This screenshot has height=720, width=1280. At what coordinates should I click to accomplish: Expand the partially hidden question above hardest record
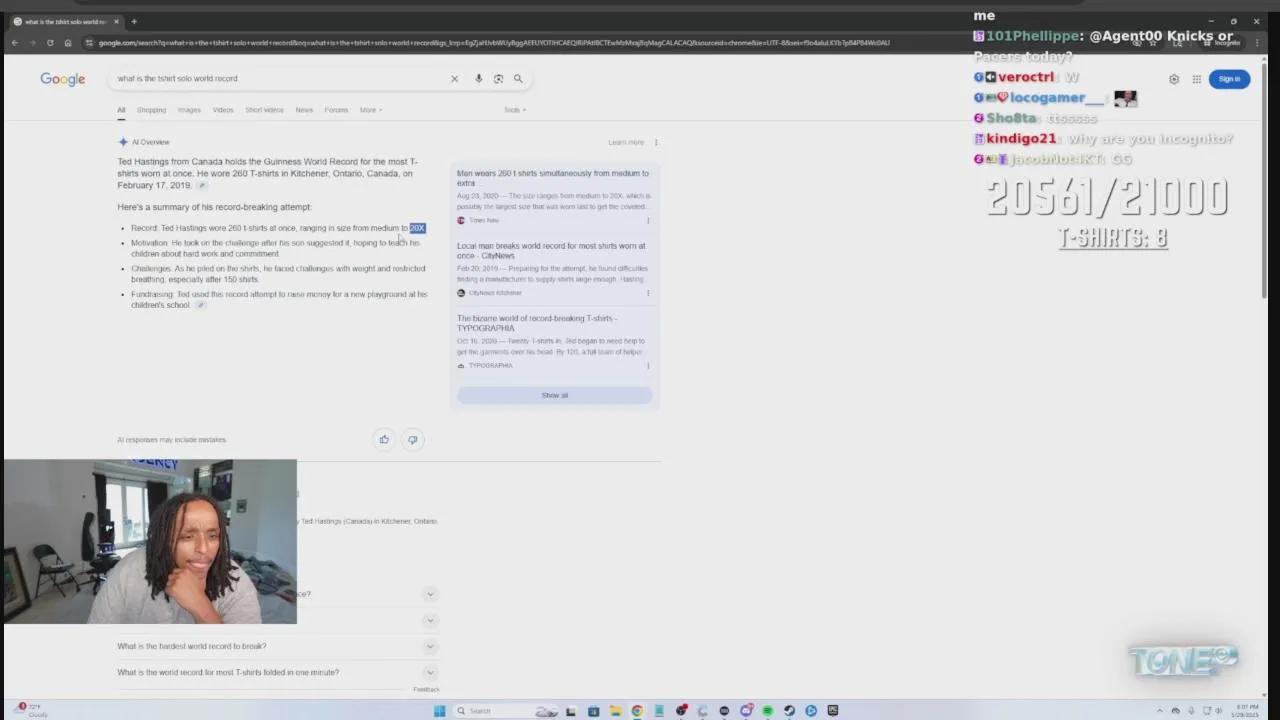click(430, 620)
